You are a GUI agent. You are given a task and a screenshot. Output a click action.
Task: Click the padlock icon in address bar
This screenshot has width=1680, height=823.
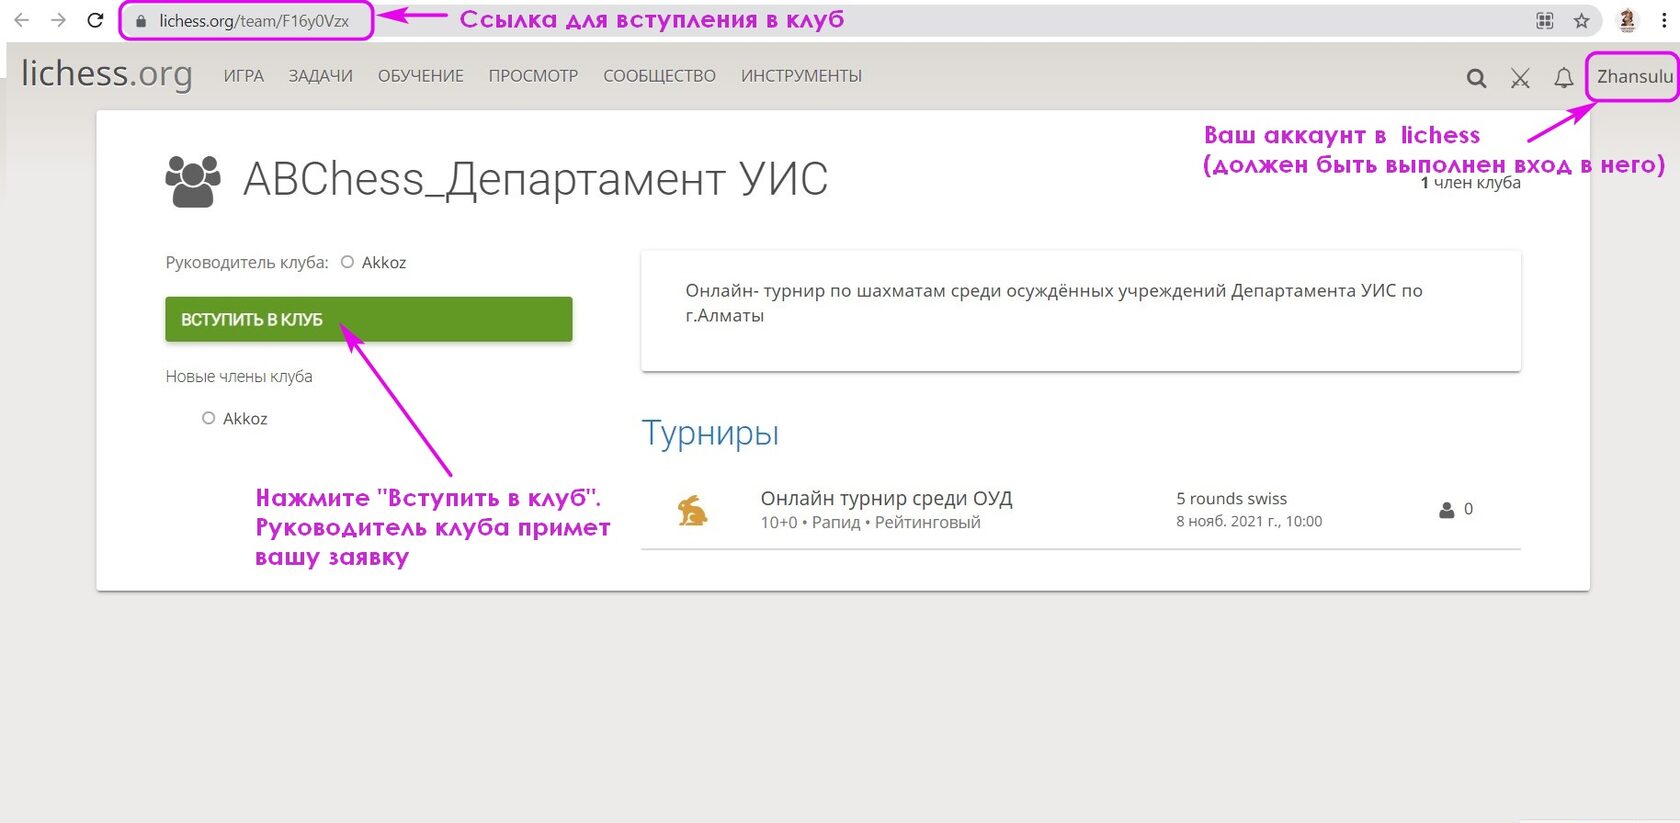click(x=141, y=21)
